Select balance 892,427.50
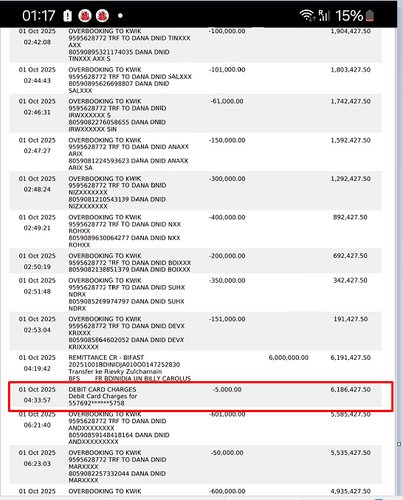Viewport: 403px width, 500px height. point(350,217)
